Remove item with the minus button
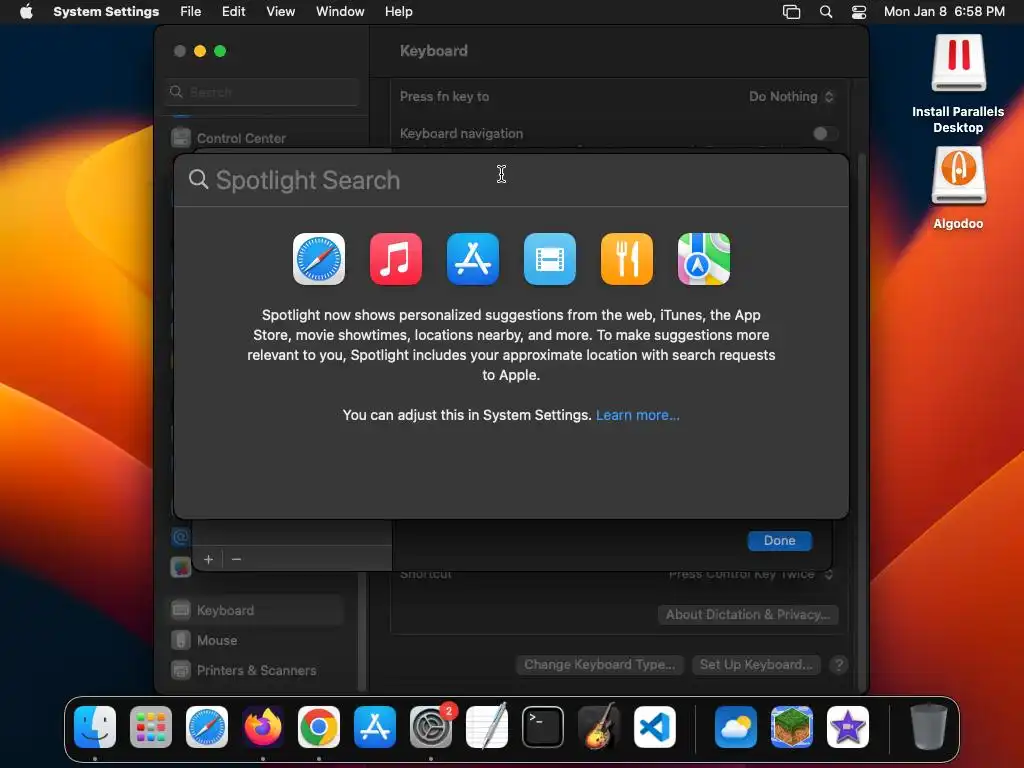Screen dimensions: 1024x768 click(236, 560)
